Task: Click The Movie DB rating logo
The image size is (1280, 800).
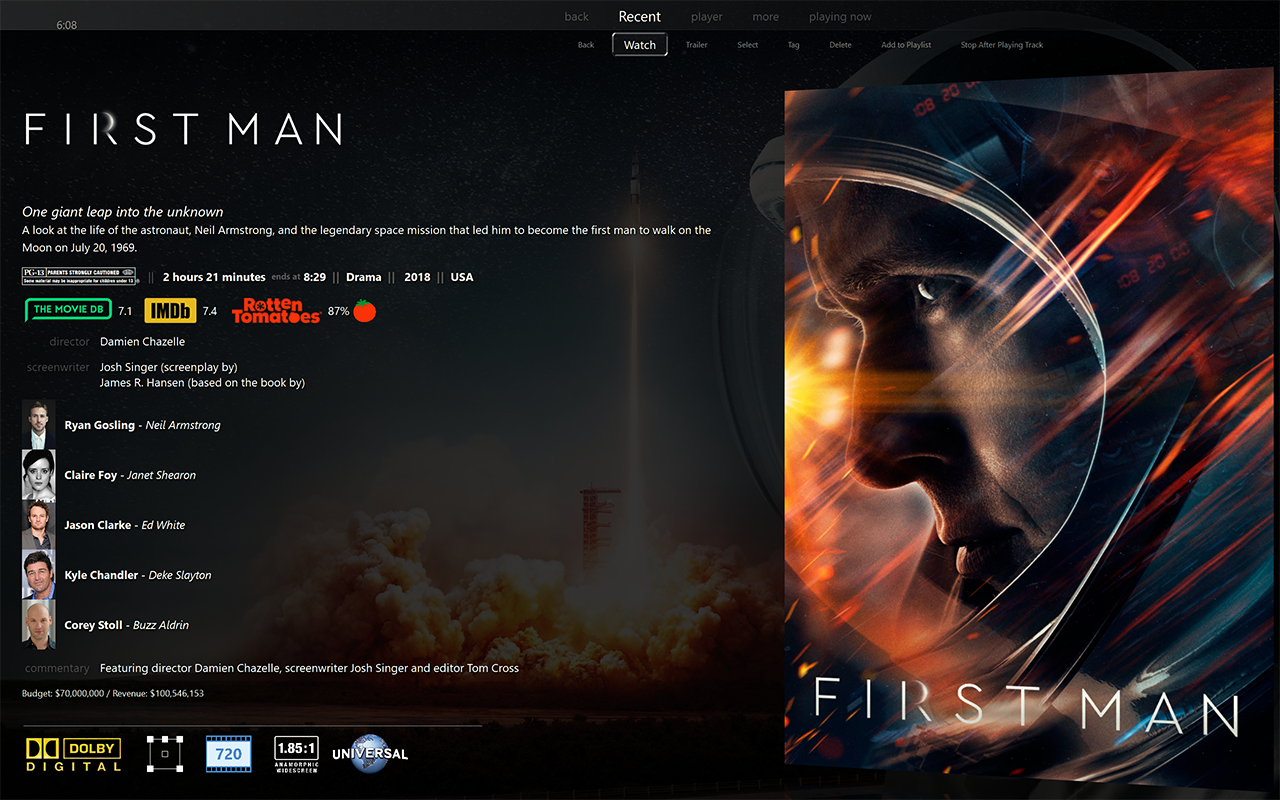Action: coord(68,310)
